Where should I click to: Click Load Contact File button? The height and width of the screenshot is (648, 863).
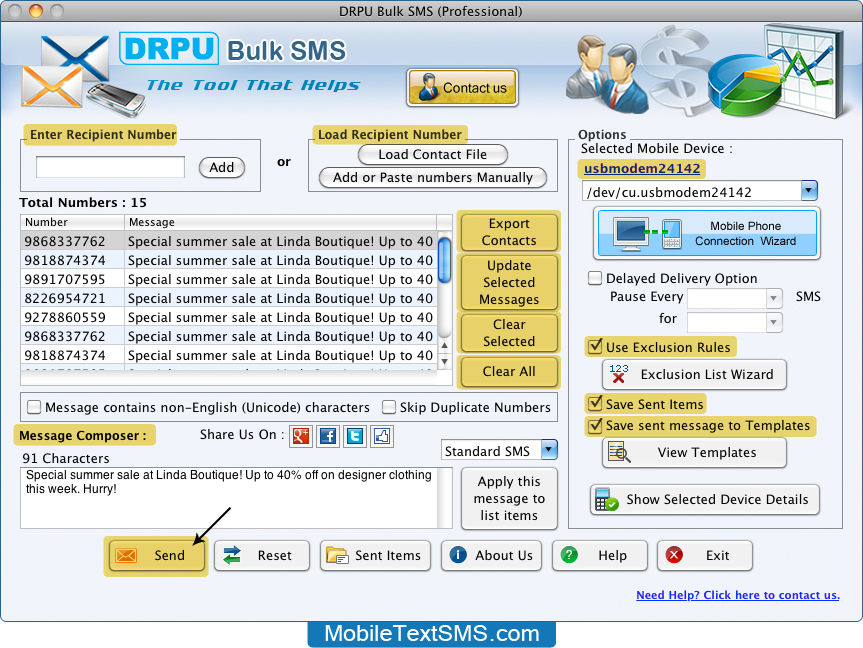(432, 155)
